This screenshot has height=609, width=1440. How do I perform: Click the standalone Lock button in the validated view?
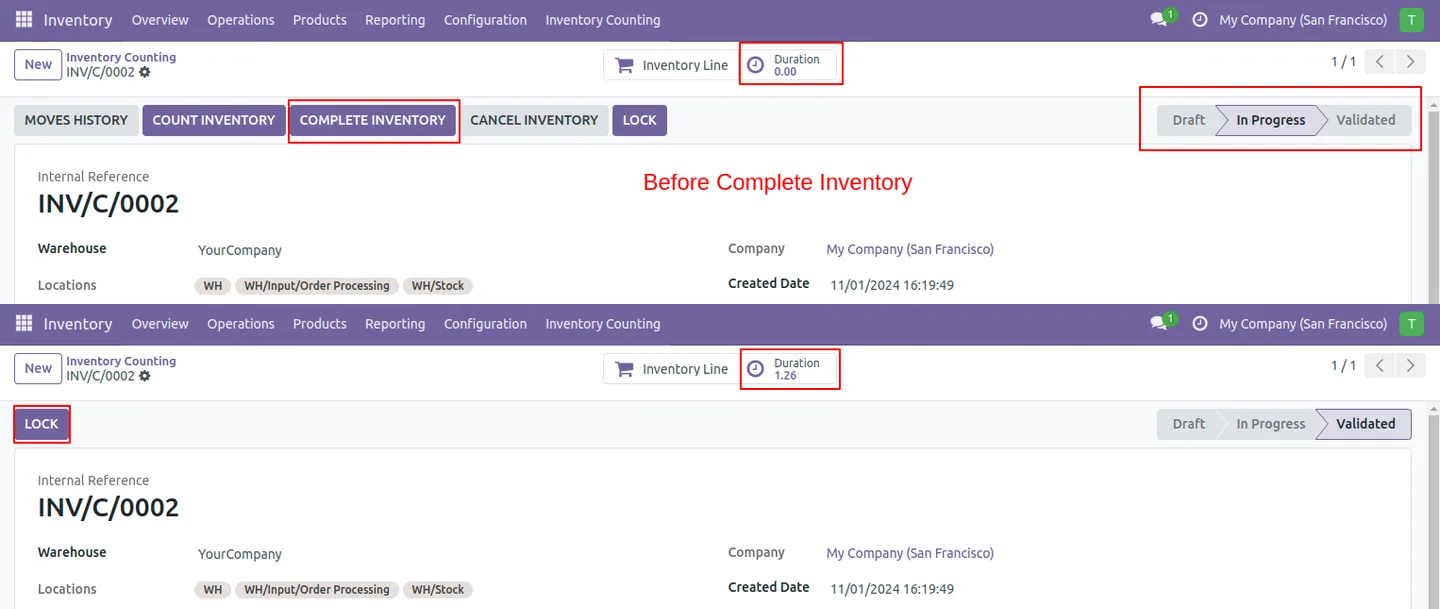pos(42,424)
